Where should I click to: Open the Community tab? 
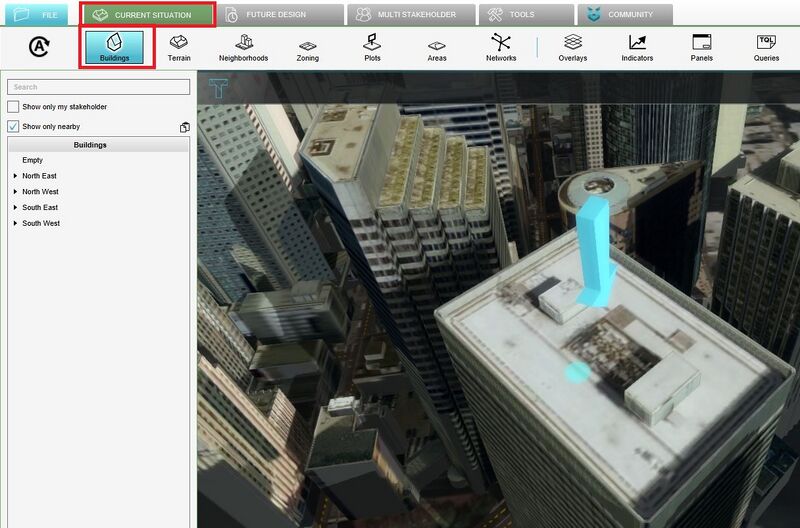625,15
